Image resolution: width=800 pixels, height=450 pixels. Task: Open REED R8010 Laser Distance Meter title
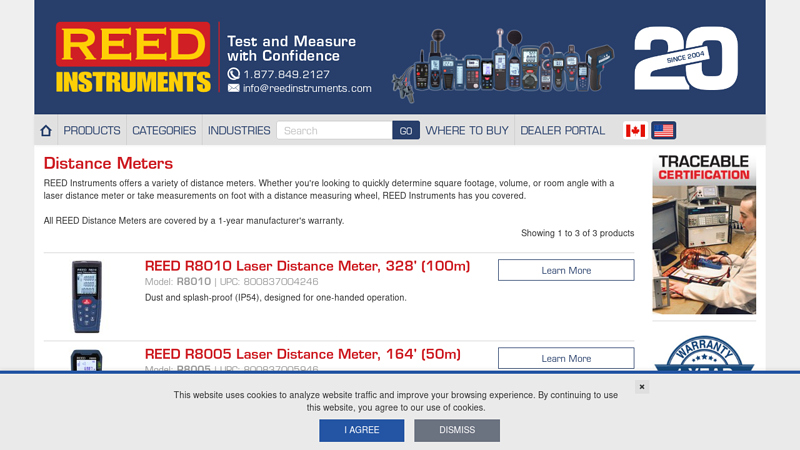pyautogui.click(x=307, y=266)
